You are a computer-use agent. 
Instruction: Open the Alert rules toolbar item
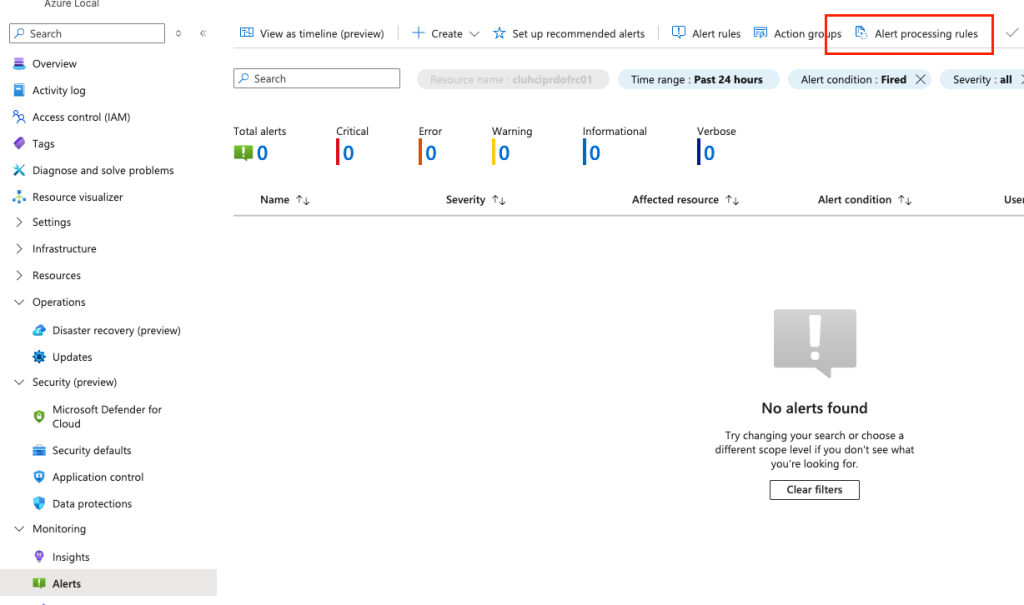tap(706, 34)
